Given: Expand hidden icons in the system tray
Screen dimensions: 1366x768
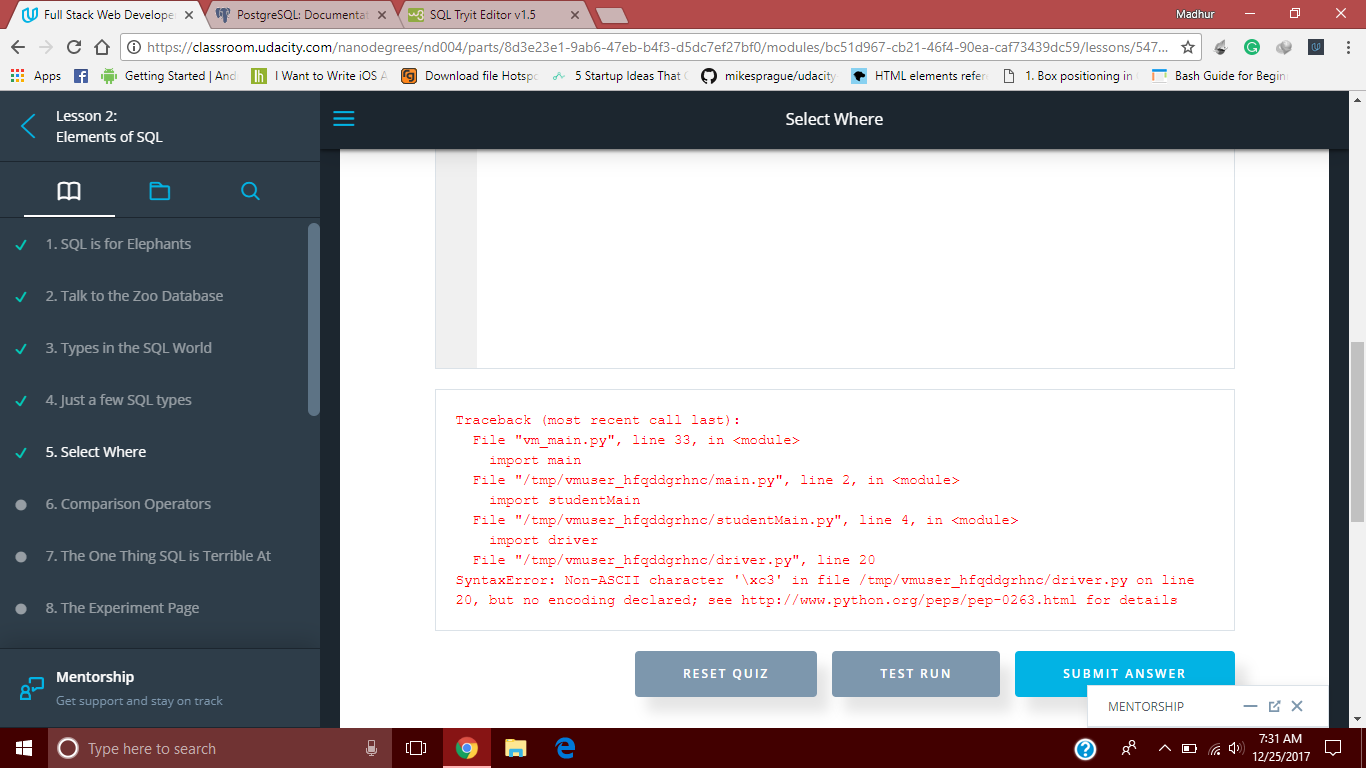Looking at the screenshot, I should [1163, 747].
